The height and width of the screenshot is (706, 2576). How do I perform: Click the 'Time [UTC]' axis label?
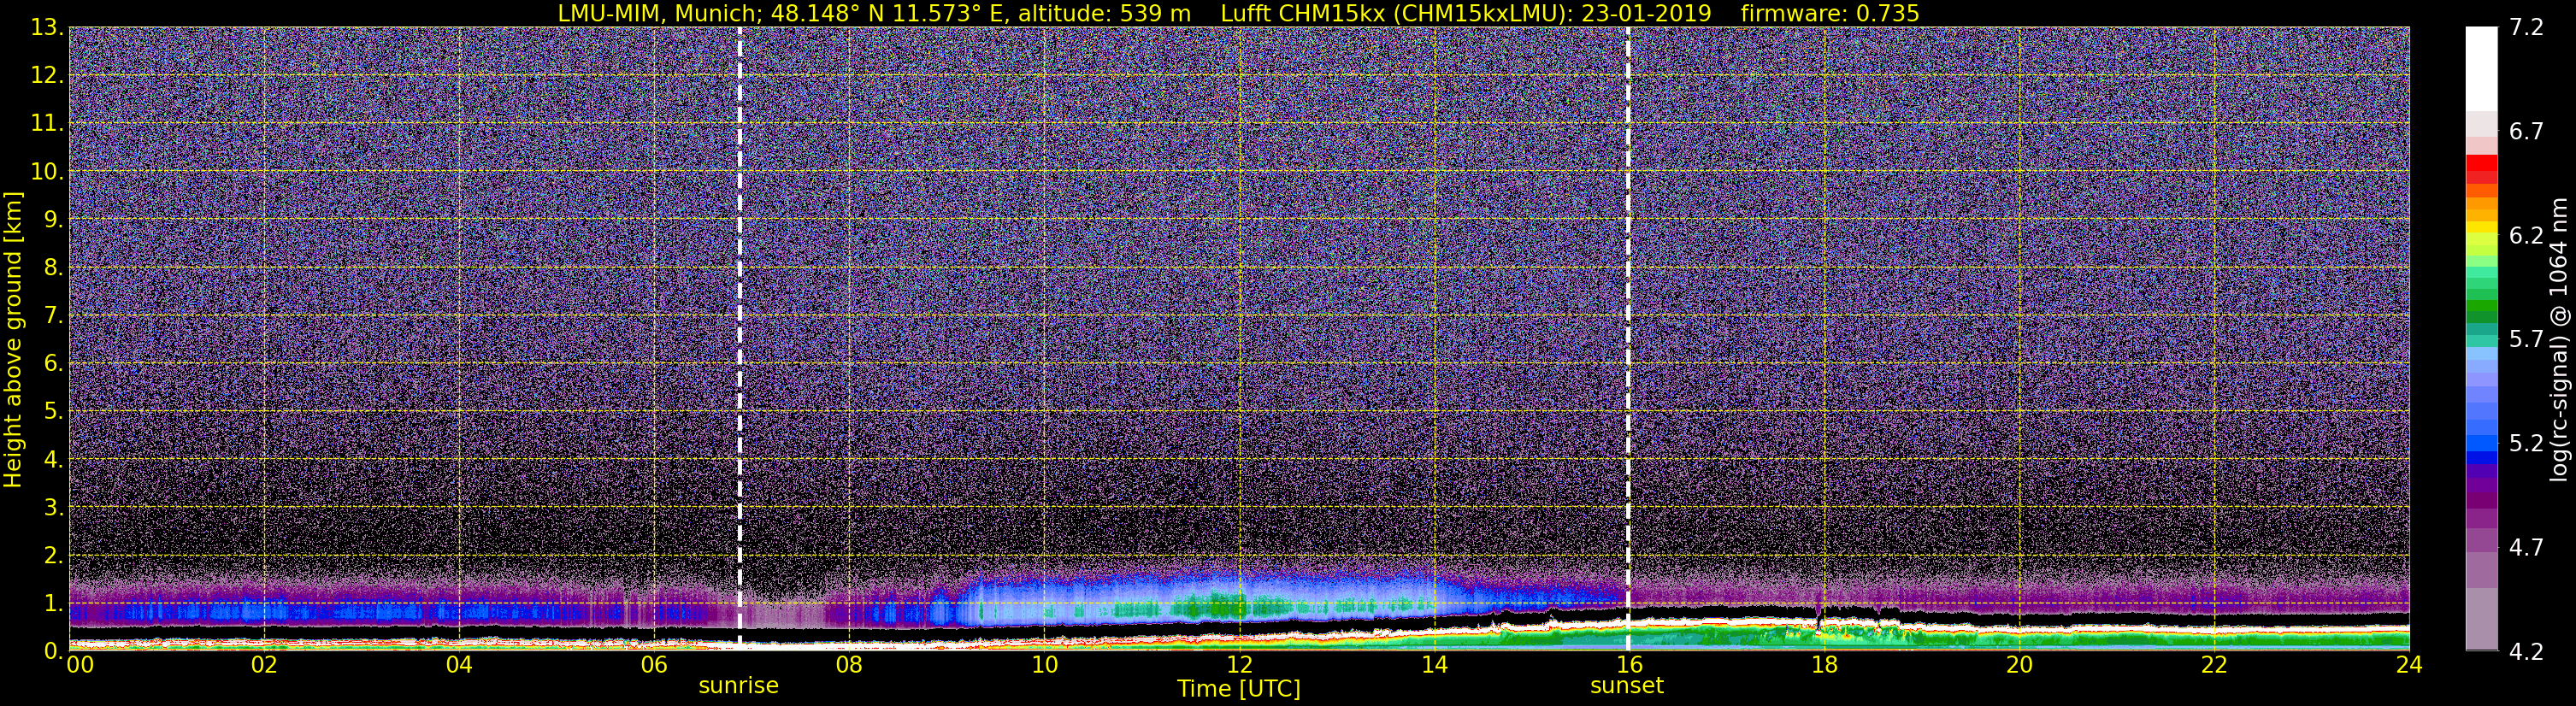pyautogui.click(x=1239, y=689)
